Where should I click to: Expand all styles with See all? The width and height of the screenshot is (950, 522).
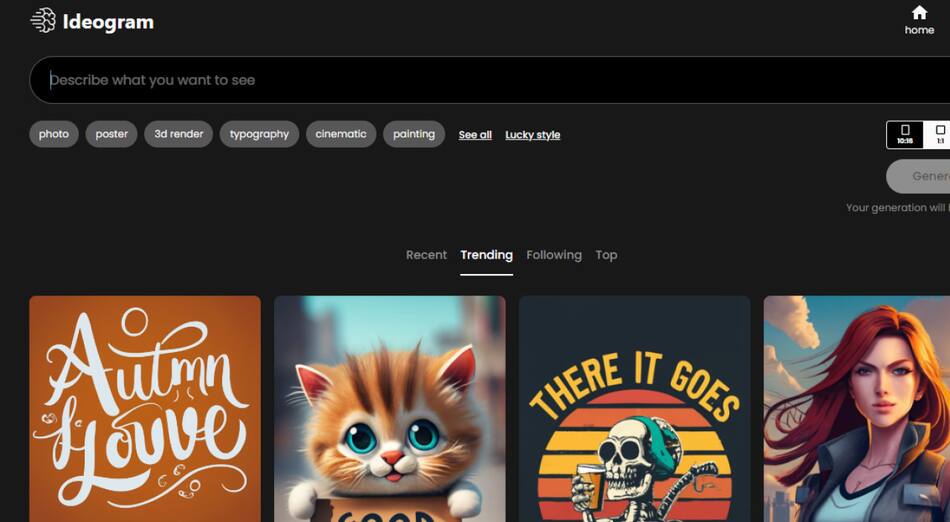tap(475, 135)
